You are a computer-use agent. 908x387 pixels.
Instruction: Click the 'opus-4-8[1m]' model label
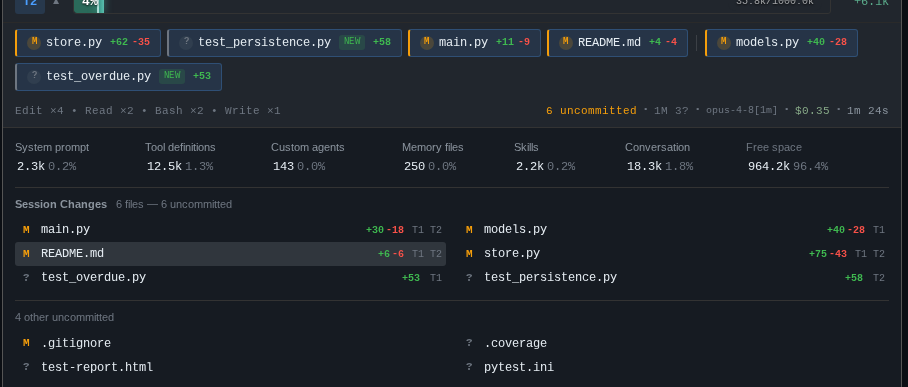pos(741,111)
